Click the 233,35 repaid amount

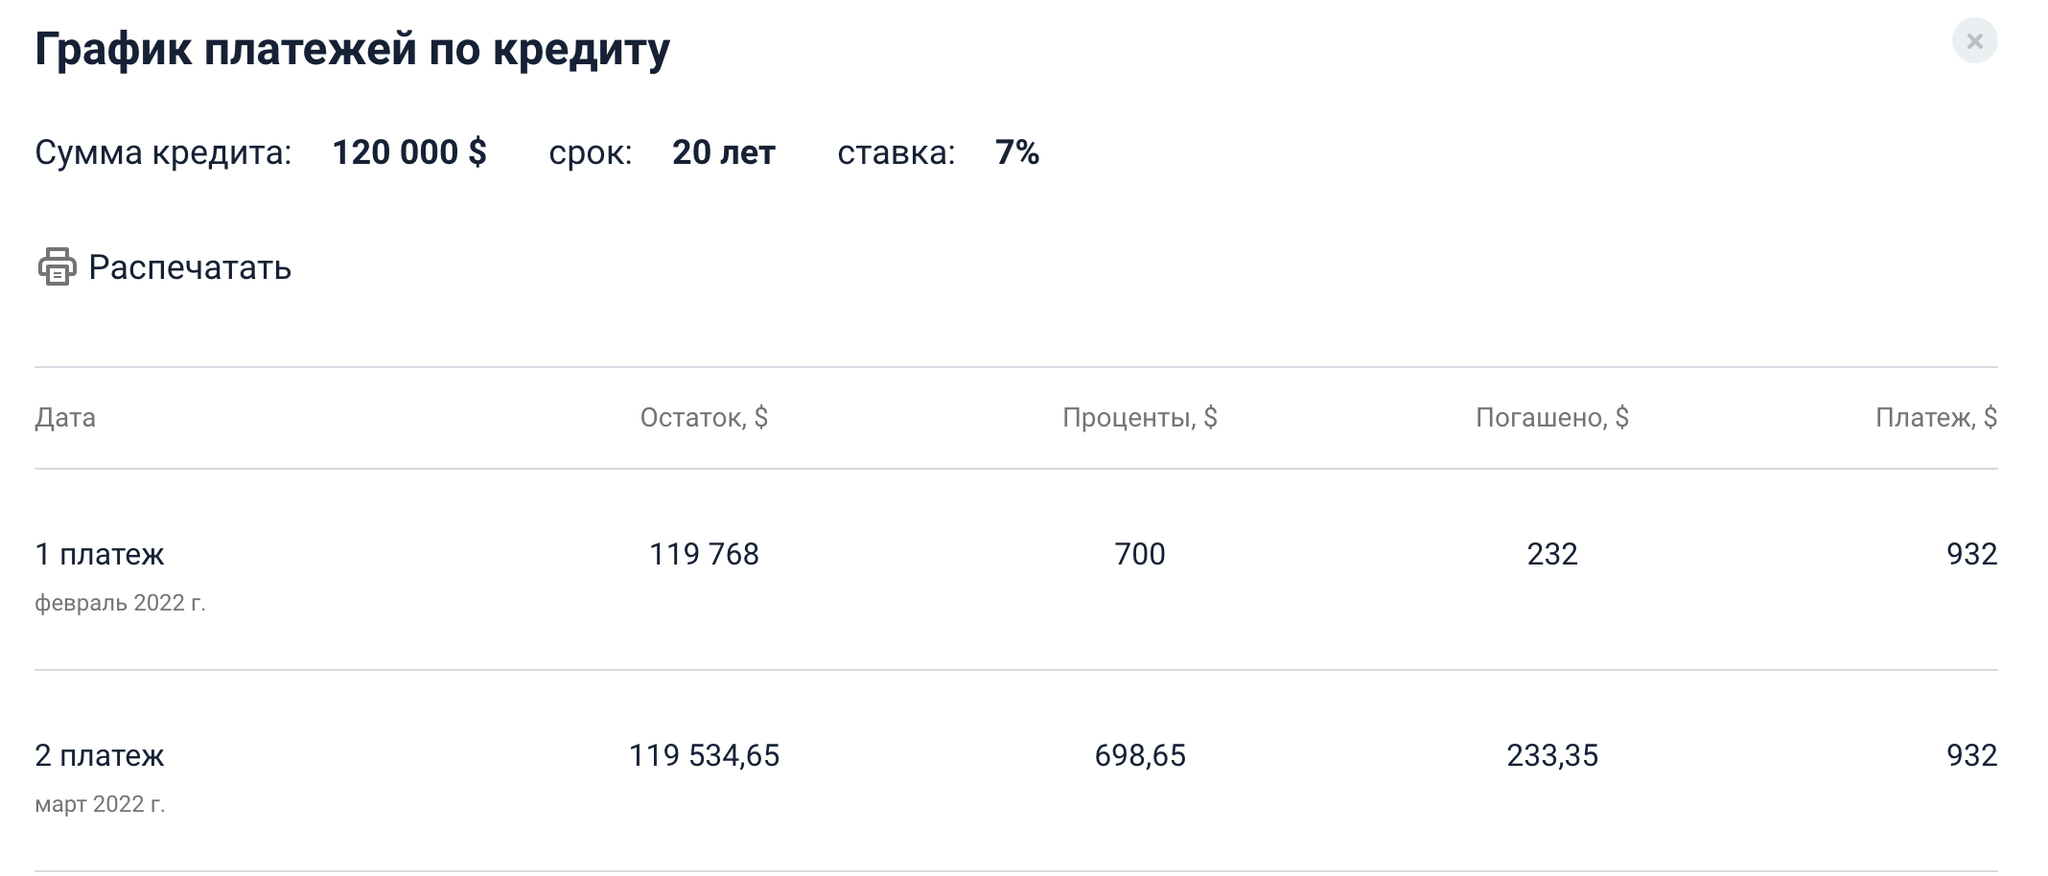tap(1552, 755)
